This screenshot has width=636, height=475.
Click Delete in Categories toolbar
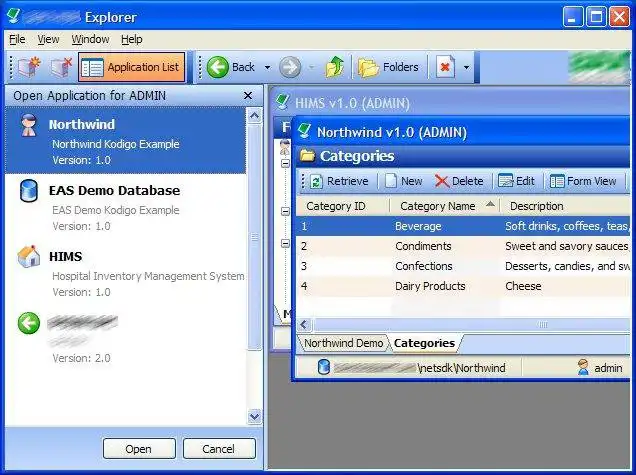[459, 181]
